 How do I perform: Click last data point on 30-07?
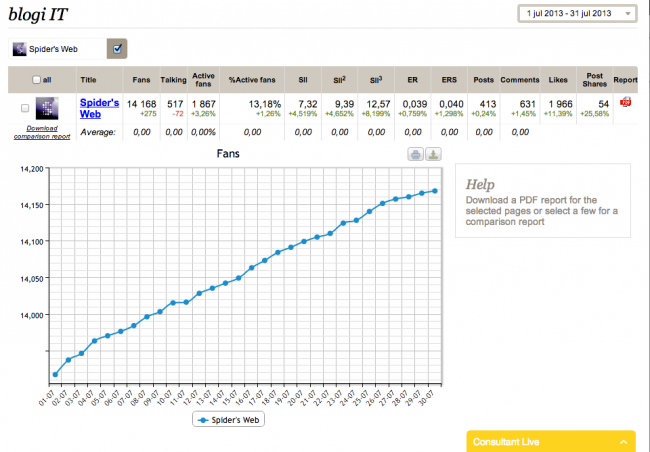point(435,191)
